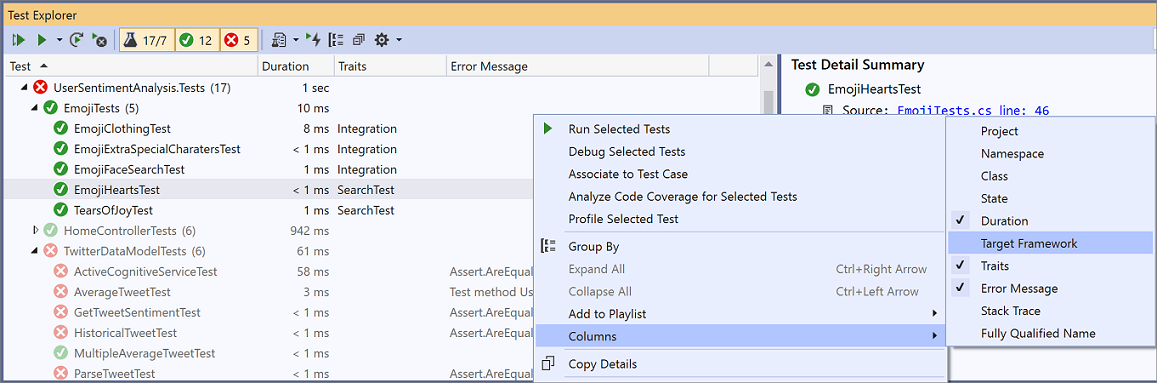Click the Collapse All toolbar icon

[359, 40]
